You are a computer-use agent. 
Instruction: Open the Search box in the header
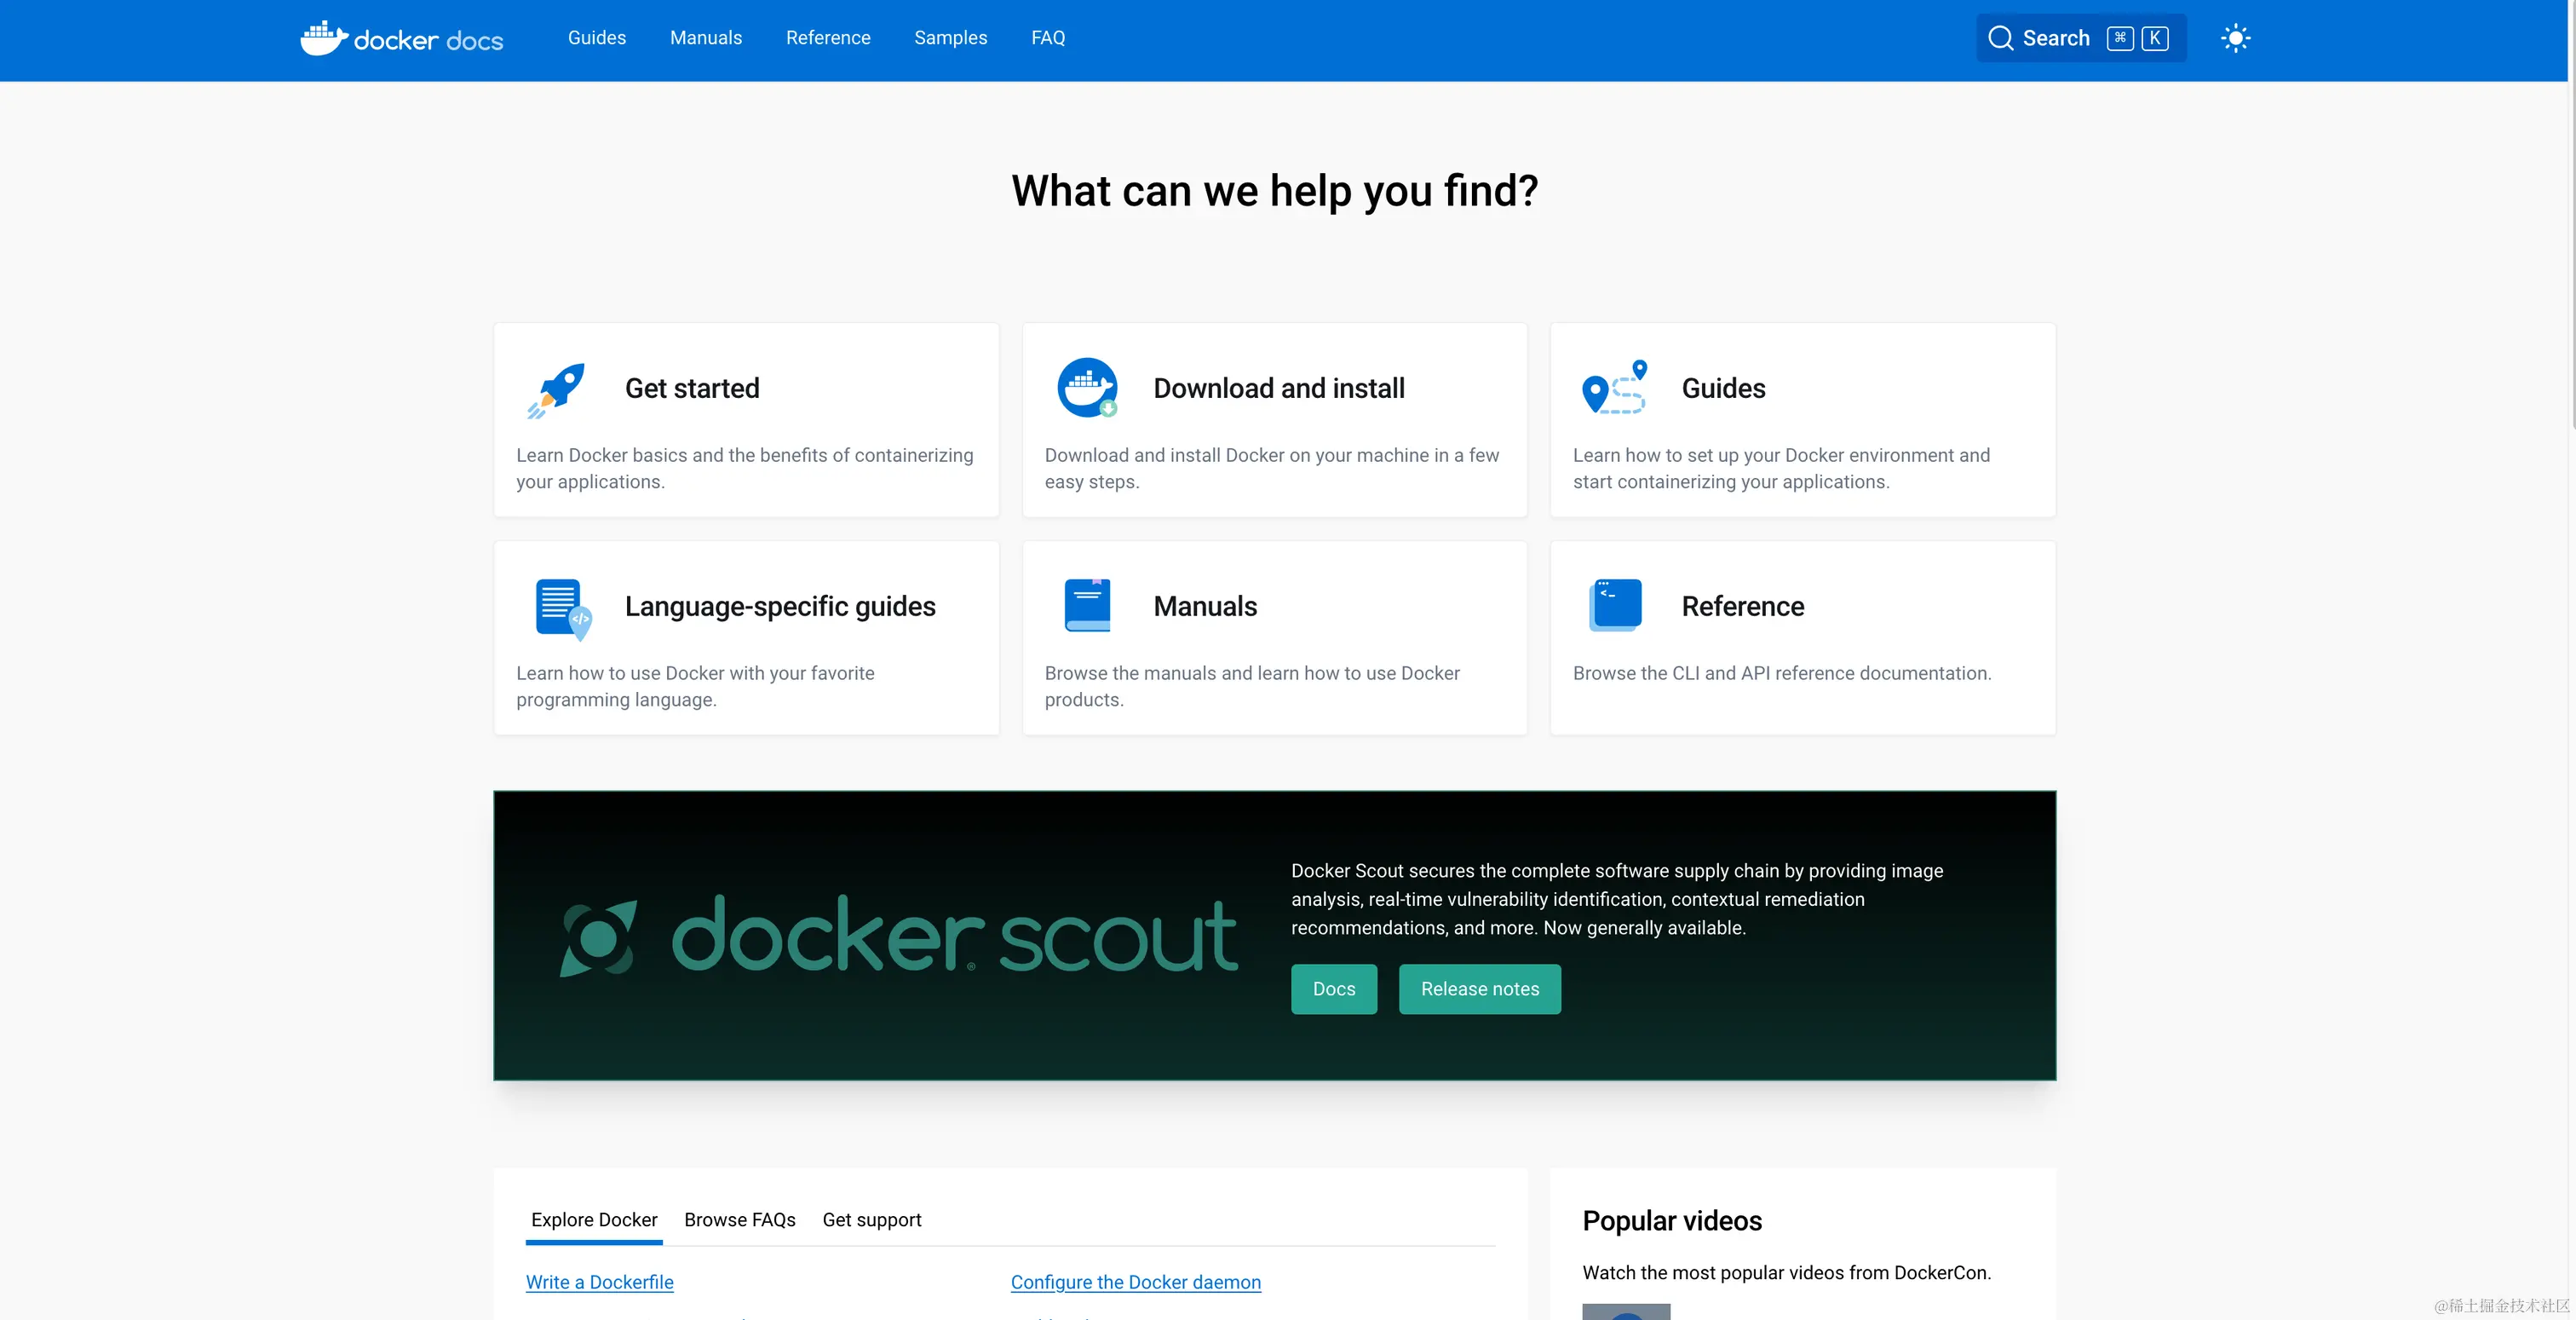coord(2080,39)
